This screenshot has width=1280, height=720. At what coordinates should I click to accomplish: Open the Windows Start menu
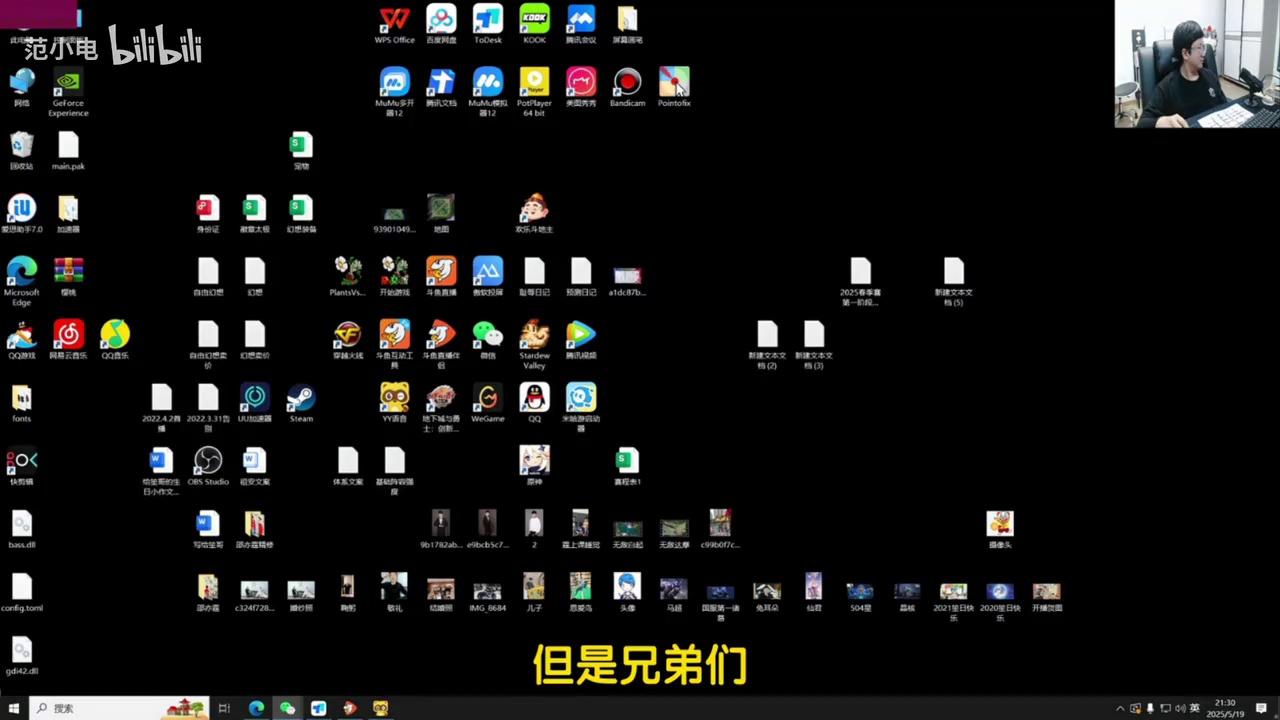pos(14,708)
